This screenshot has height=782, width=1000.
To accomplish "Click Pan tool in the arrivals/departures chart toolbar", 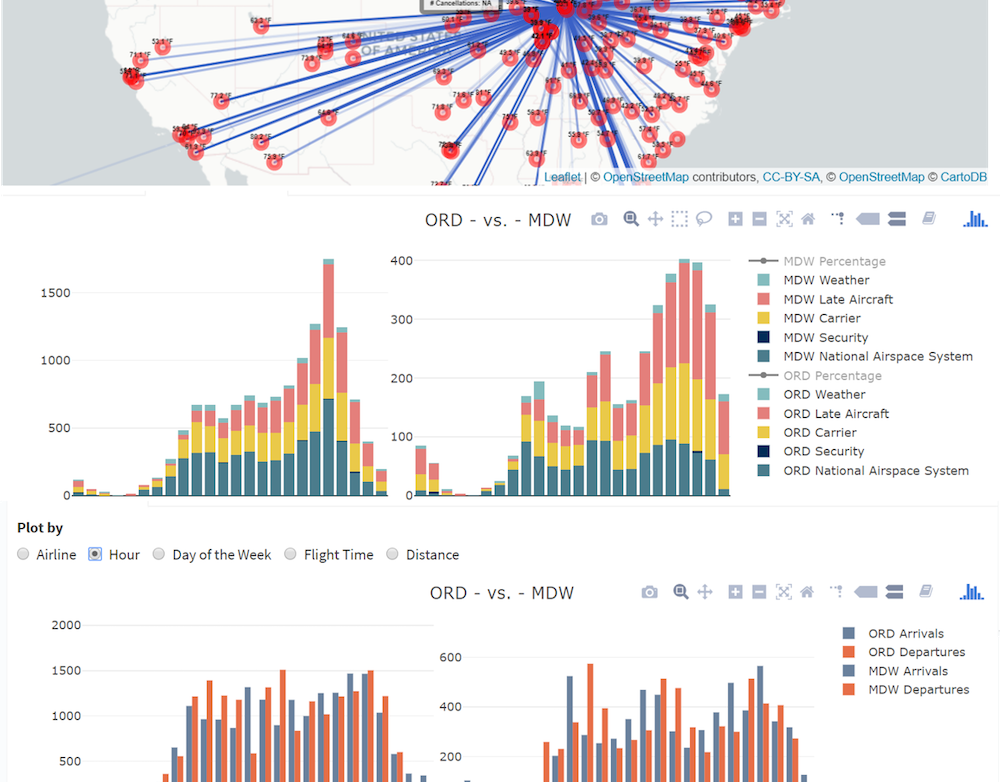I will point(705,592).
